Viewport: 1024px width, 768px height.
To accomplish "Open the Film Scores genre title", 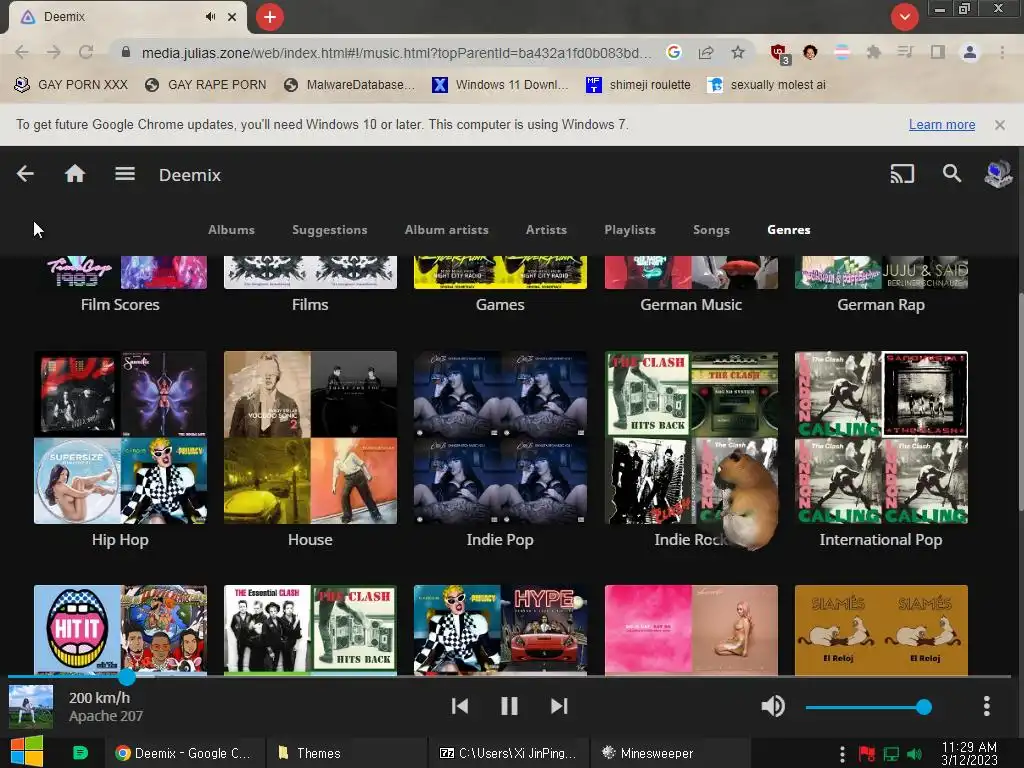I will tap(120, 305).
